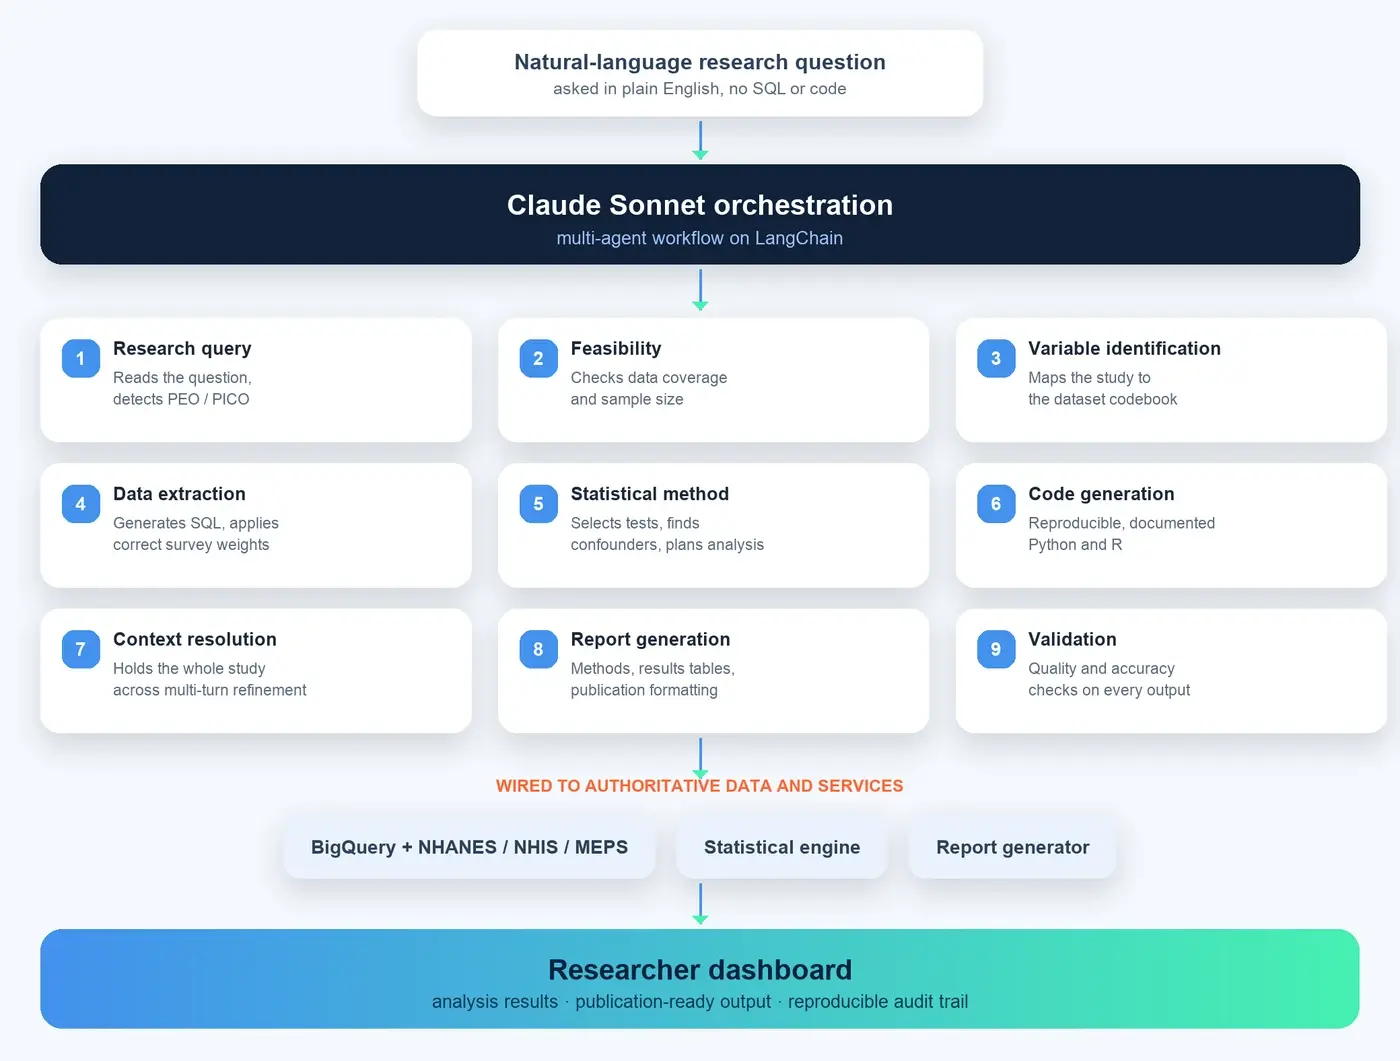This screenshot has width=1400, height=1061.
Task: Select the Natural-language research question box
Action: tap(700, 73)
